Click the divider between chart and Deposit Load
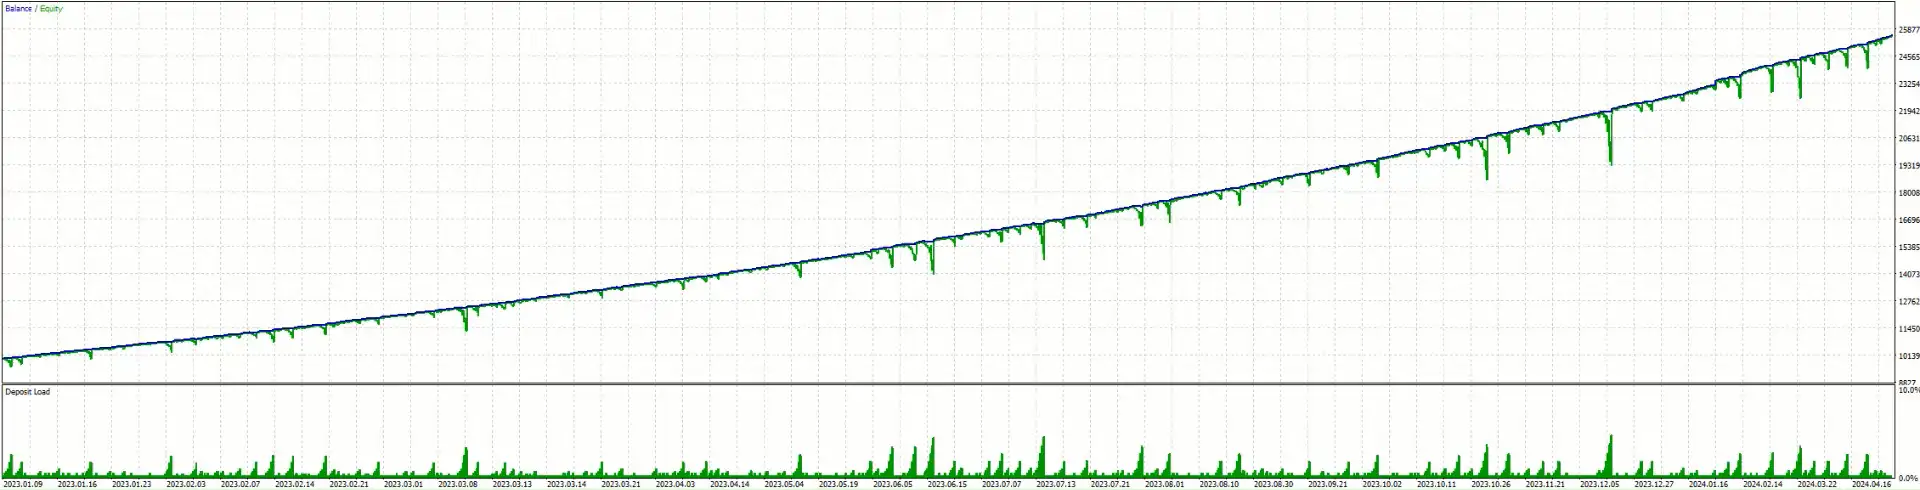This screenshot has width=1920, height=490. [x=950, y=384]
